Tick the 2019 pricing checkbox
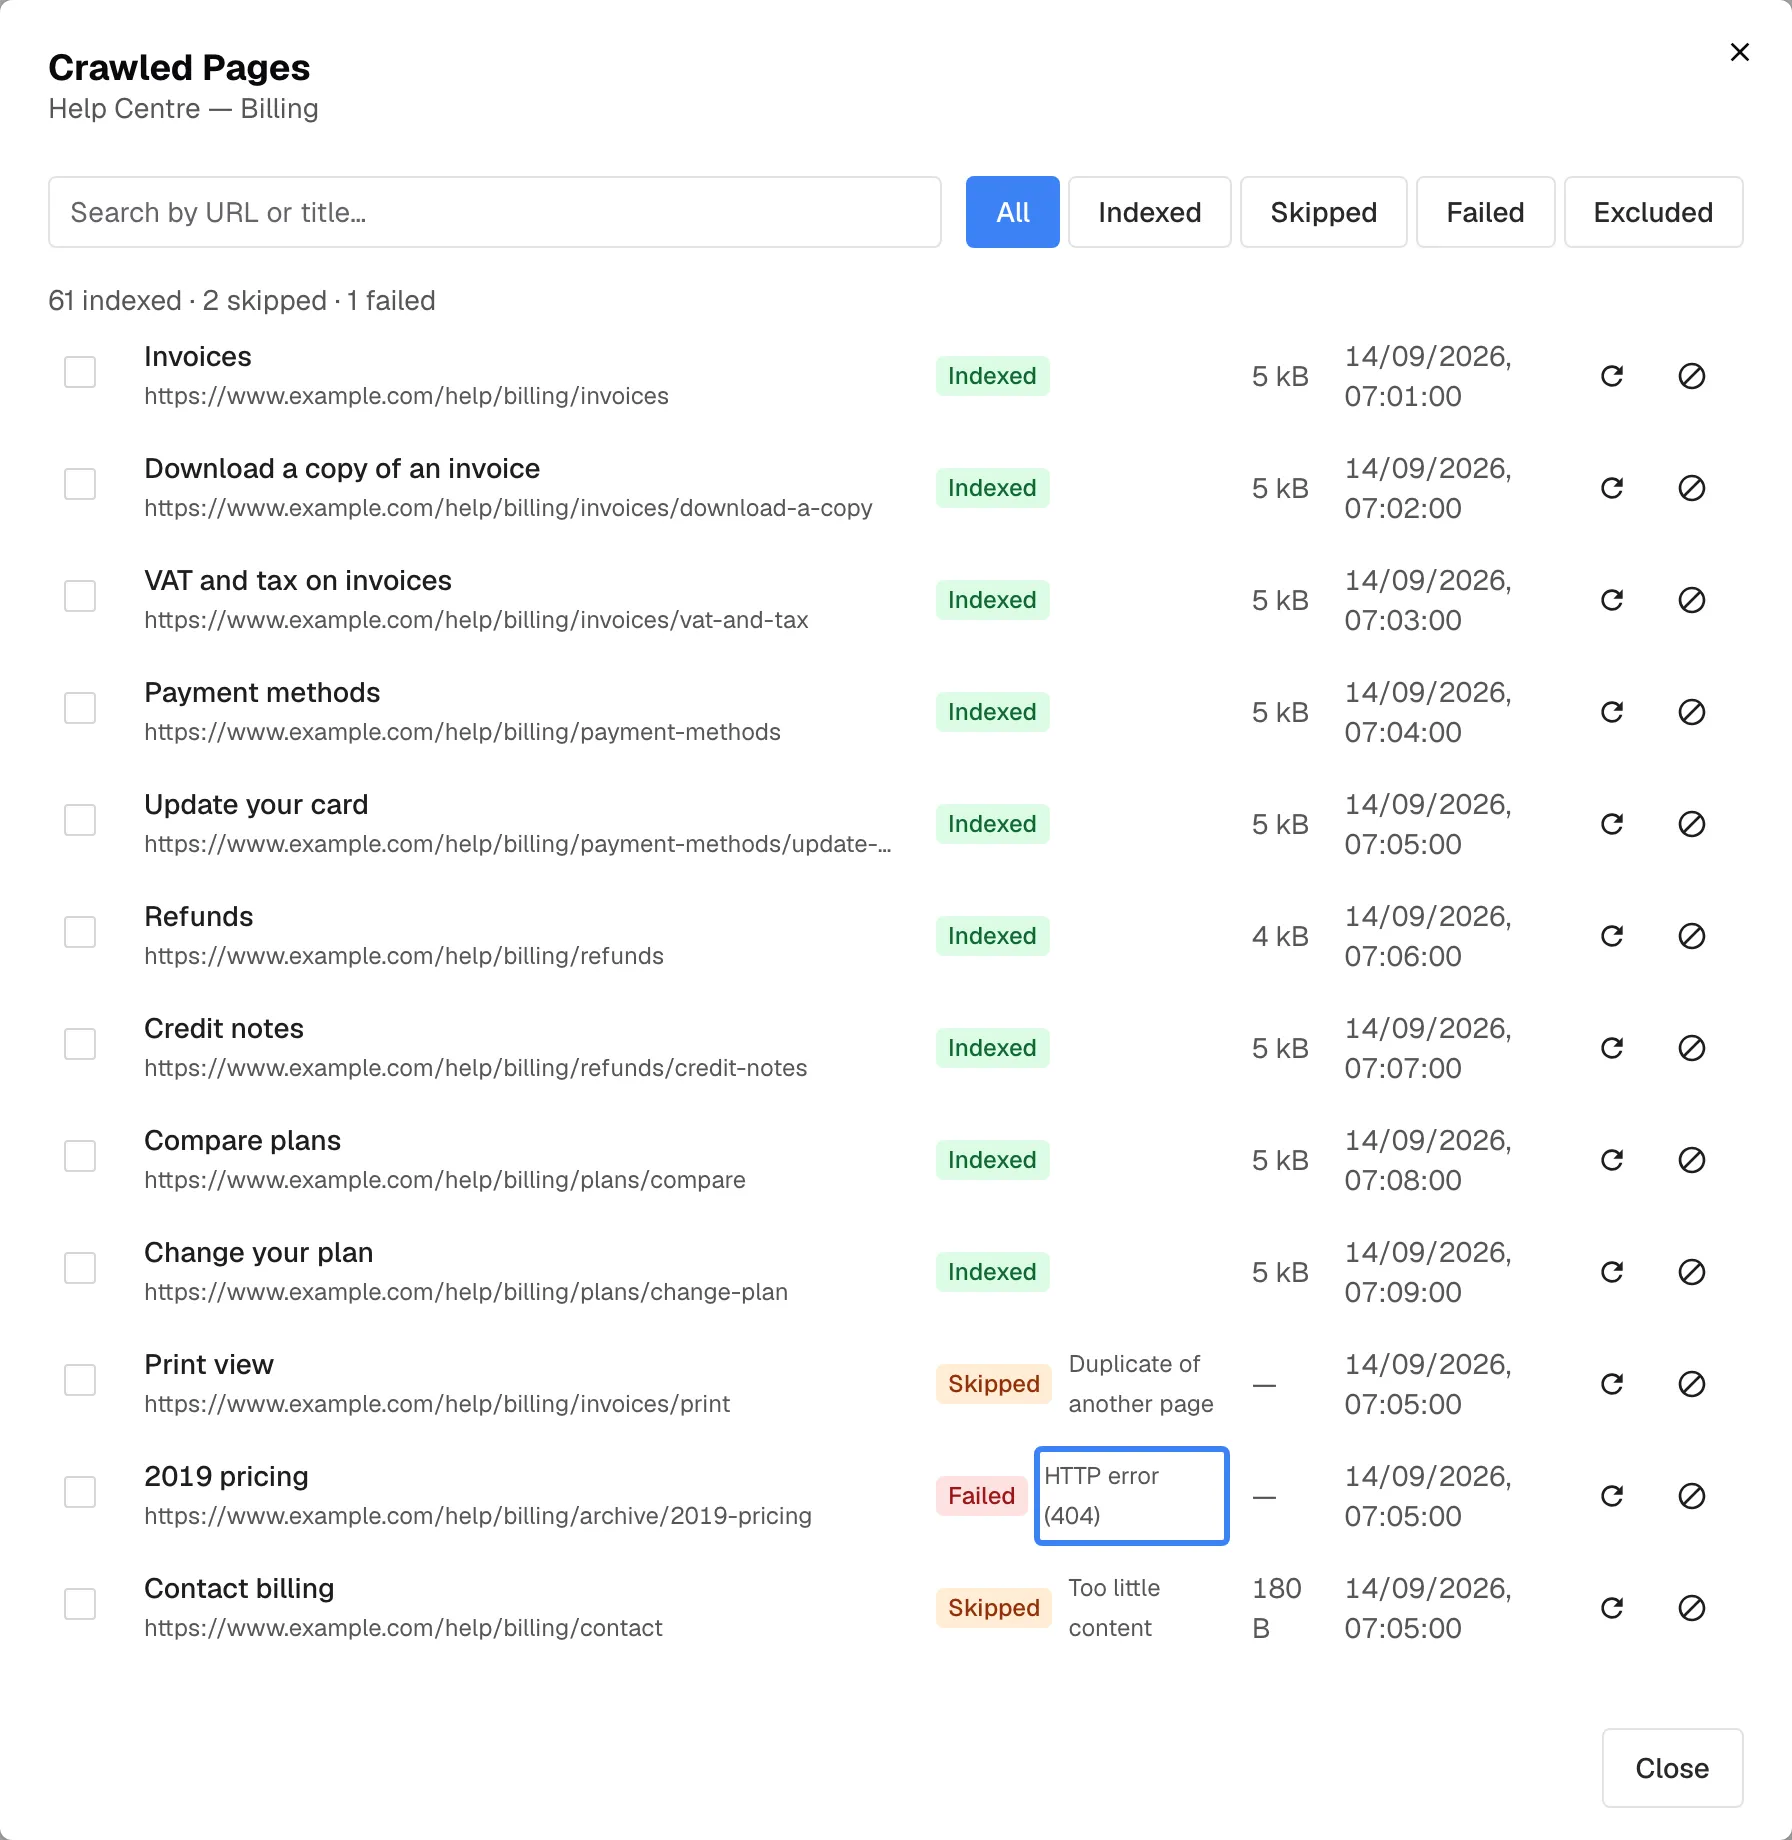This screenshot has height=1840, width=1792. pyautogui.click(x=80, y=1492)
